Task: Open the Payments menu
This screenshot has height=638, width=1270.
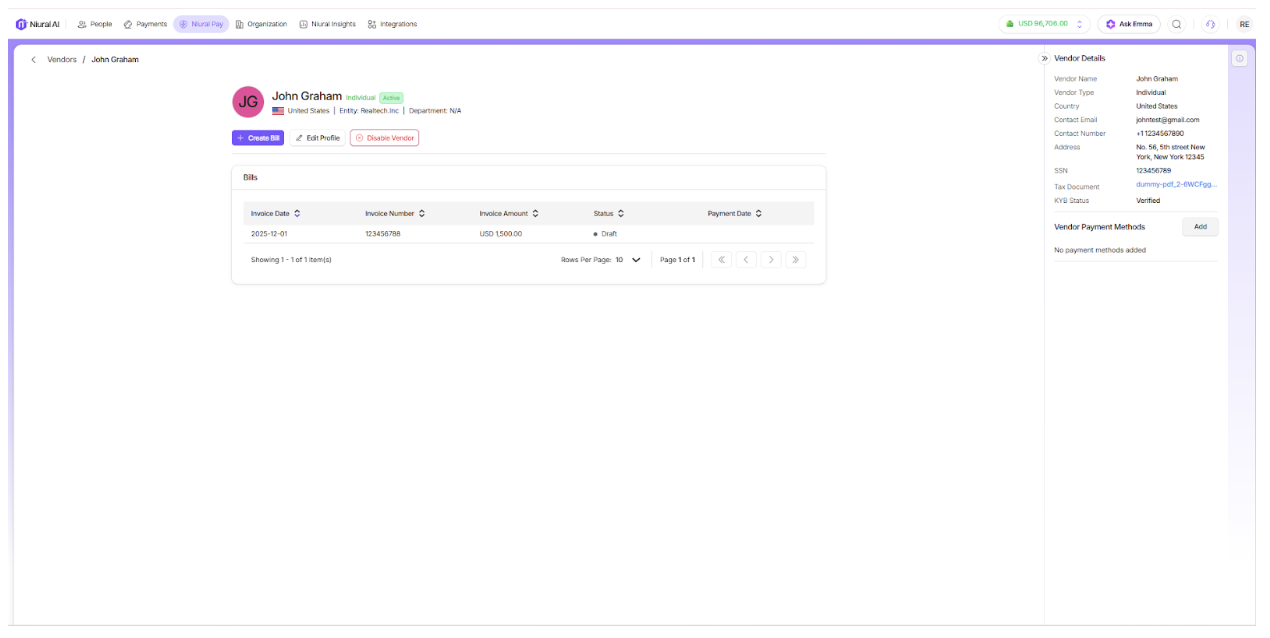Action: 145,24
